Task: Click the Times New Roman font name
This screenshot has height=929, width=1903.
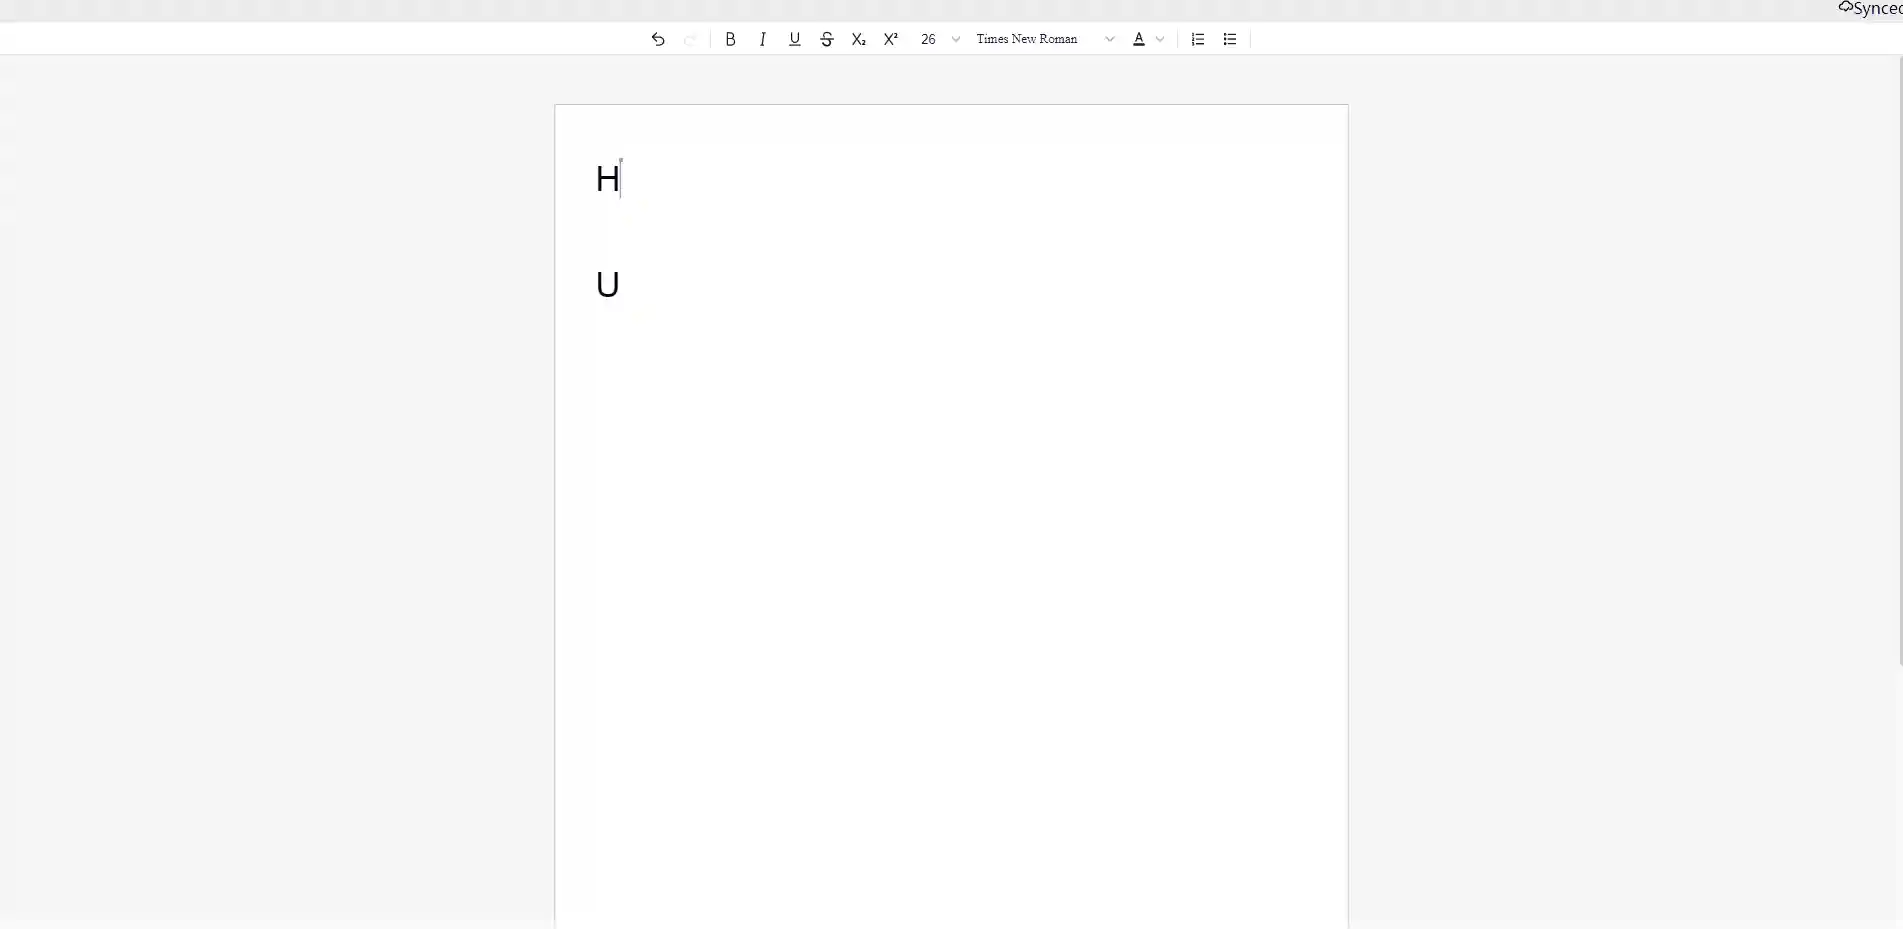Action: (x=1027, y=39)
